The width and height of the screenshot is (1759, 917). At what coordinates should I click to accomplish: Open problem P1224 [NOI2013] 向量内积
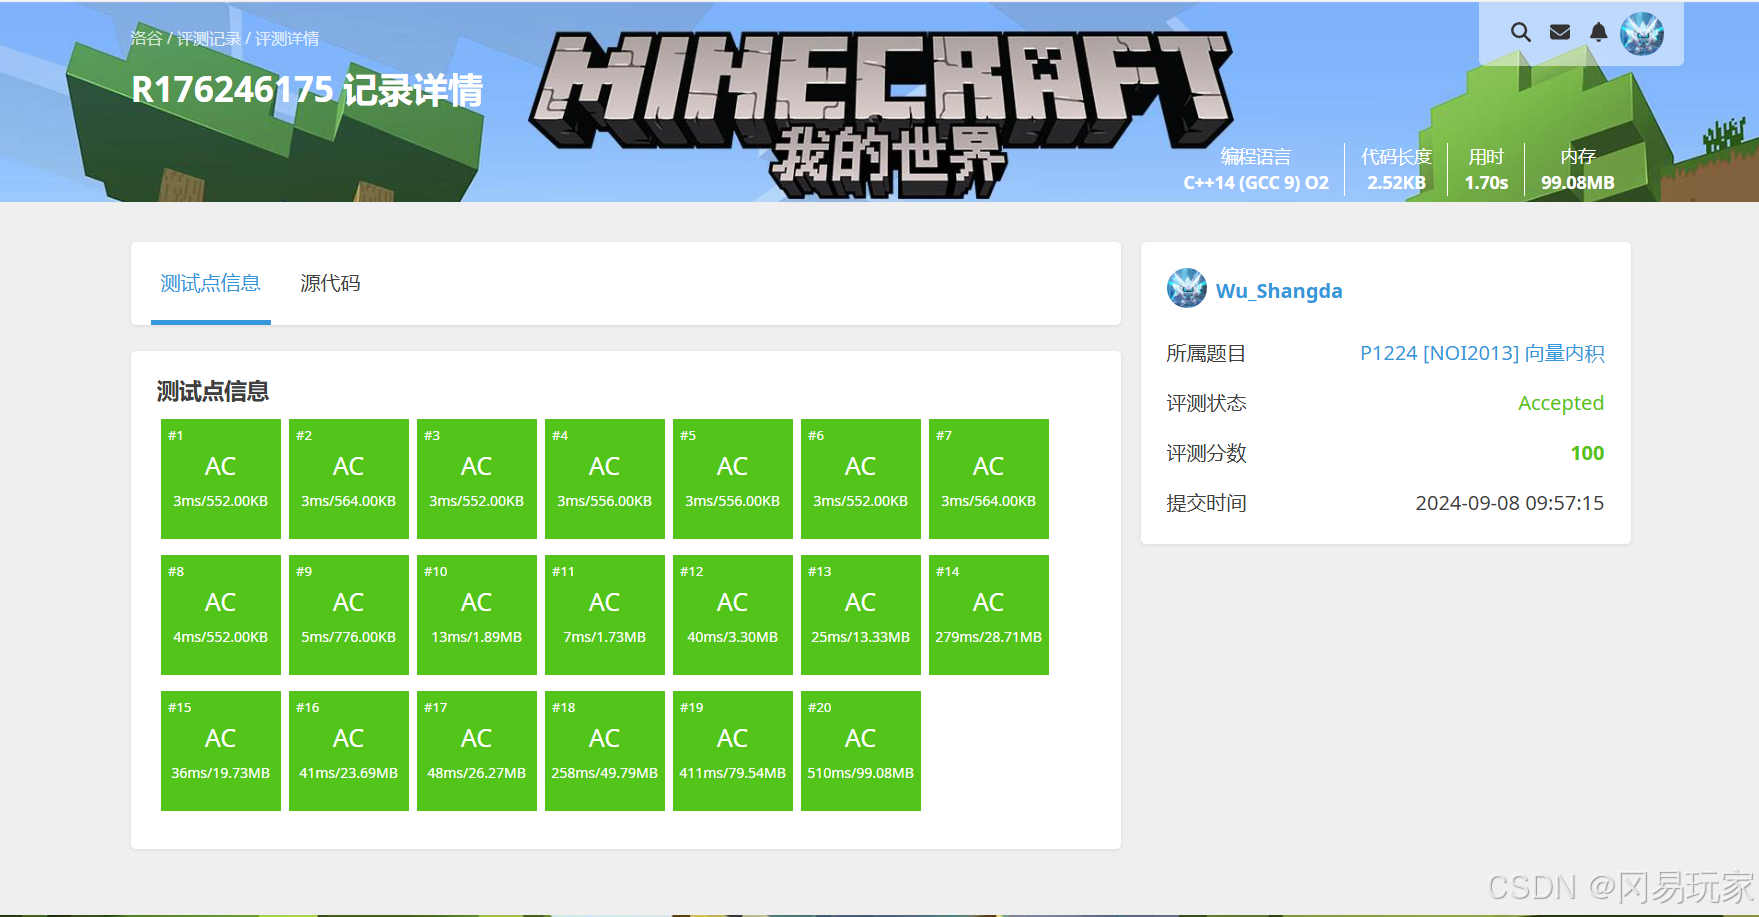(1482, 353)
